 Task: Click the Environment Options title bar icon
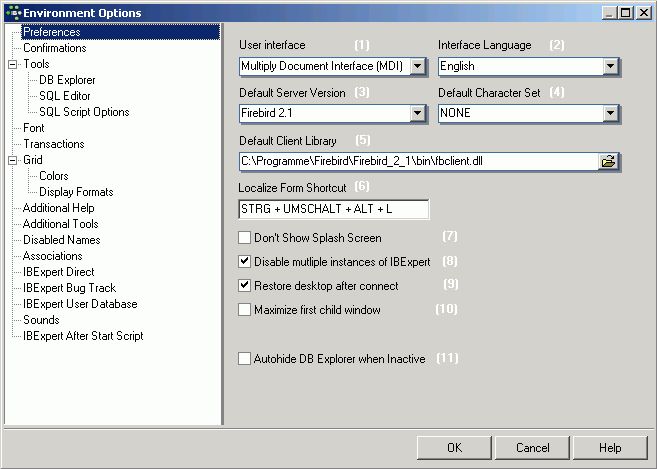(12, 13)
